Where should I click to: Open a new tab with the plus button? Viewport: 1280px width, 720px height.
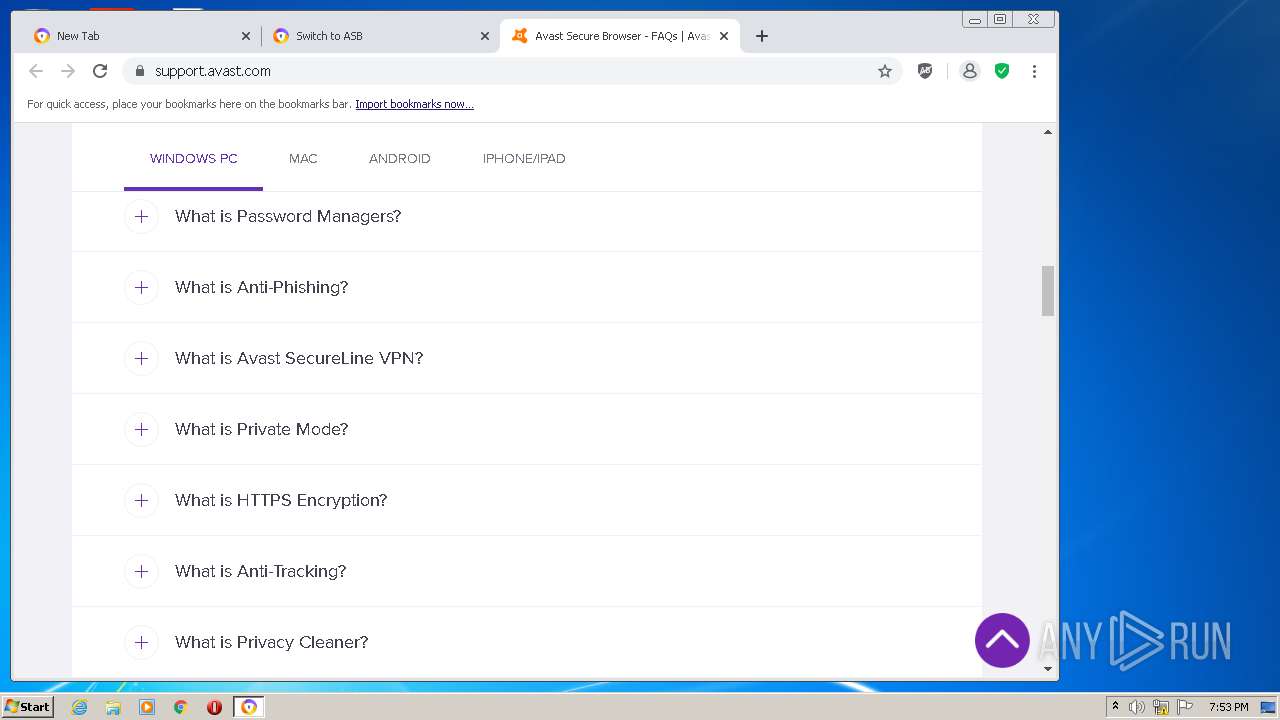point(762,36)
